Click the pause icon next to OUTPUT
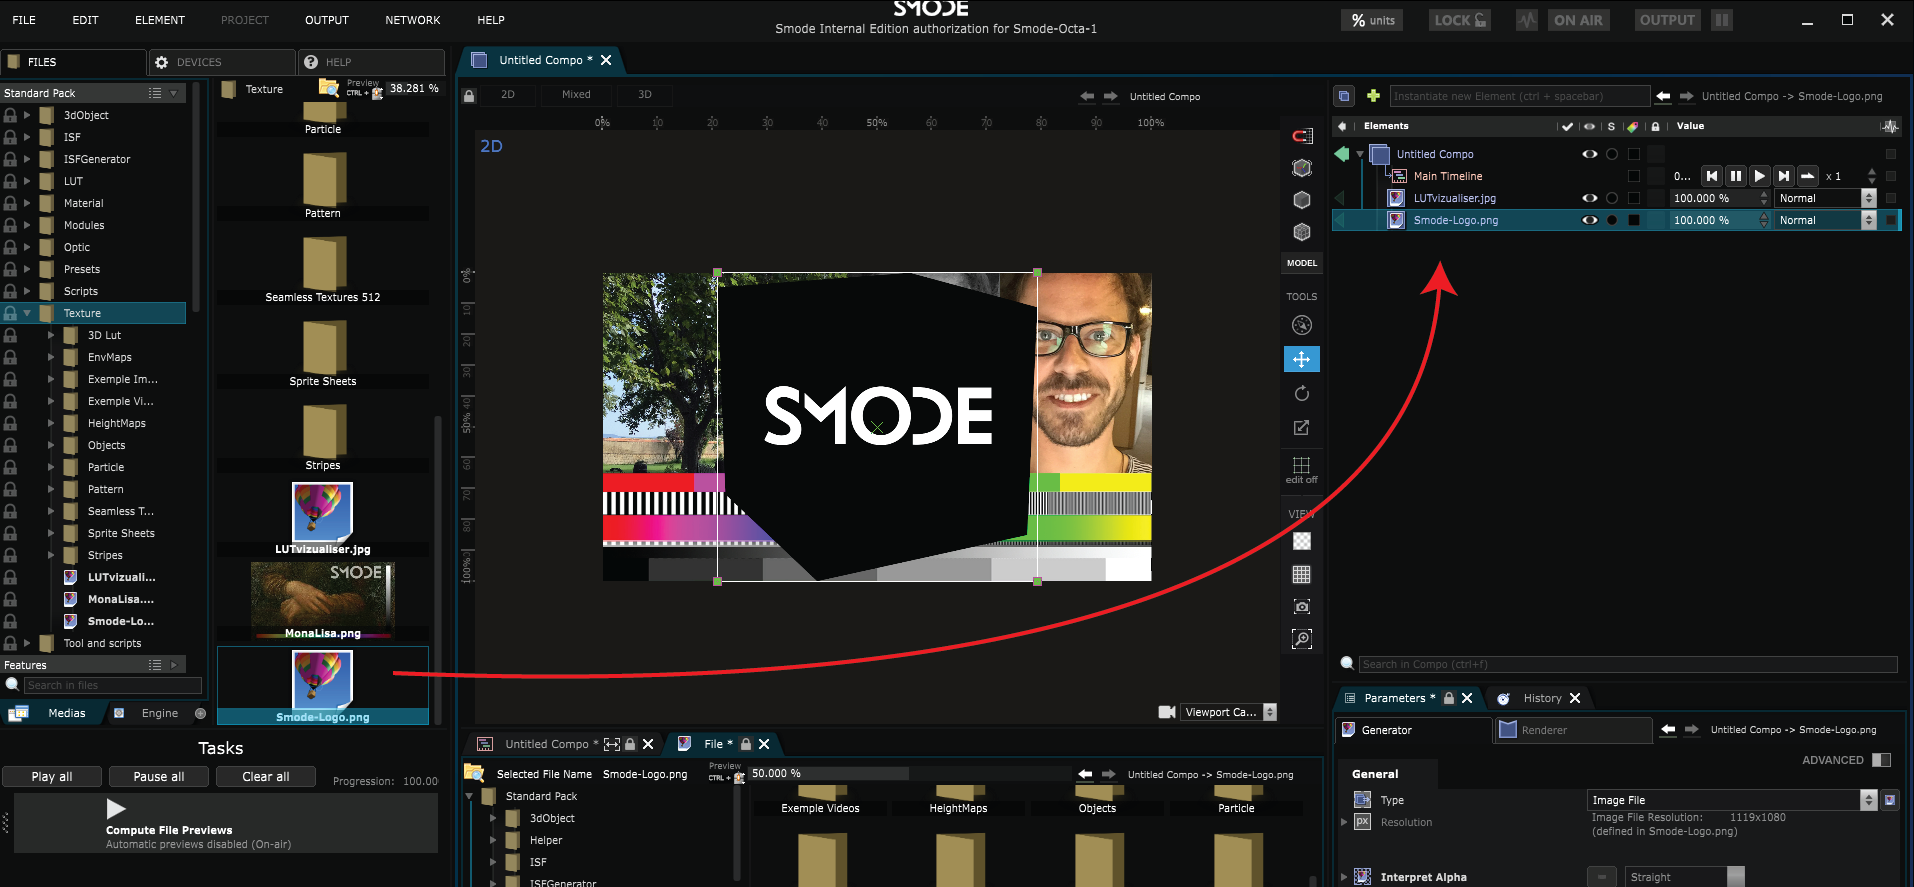This screenshot has height=887, width=1914. [x=1721, y=20]
